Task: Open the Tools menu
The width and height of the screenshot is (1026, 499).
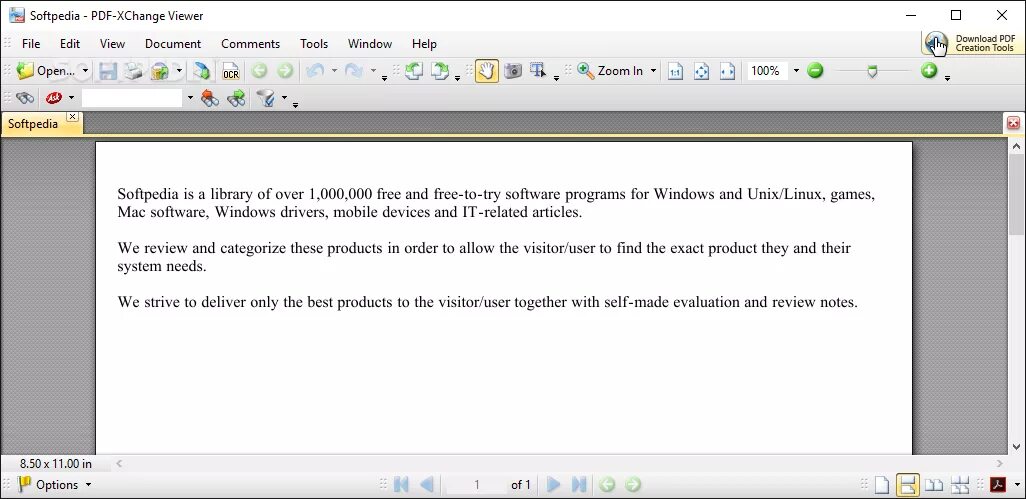Action: pyautogui.click(x=314, y=44)
